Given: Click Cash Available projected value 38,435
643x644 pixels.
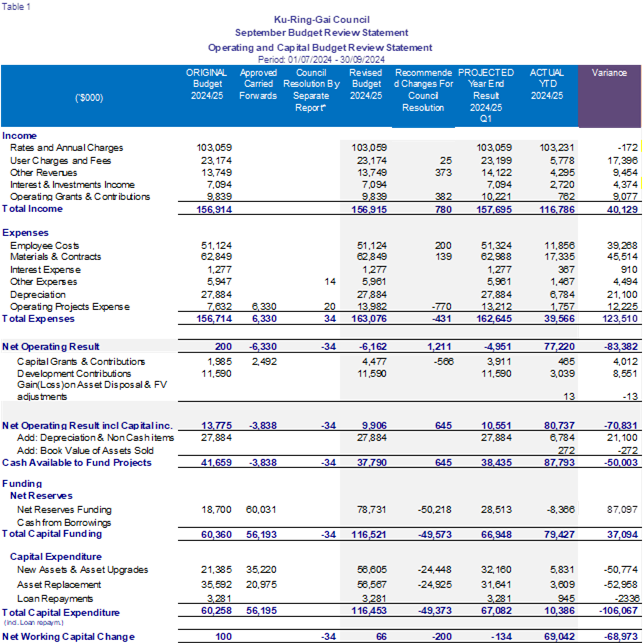Looking at the screenshot, I should tap(496, 463).
